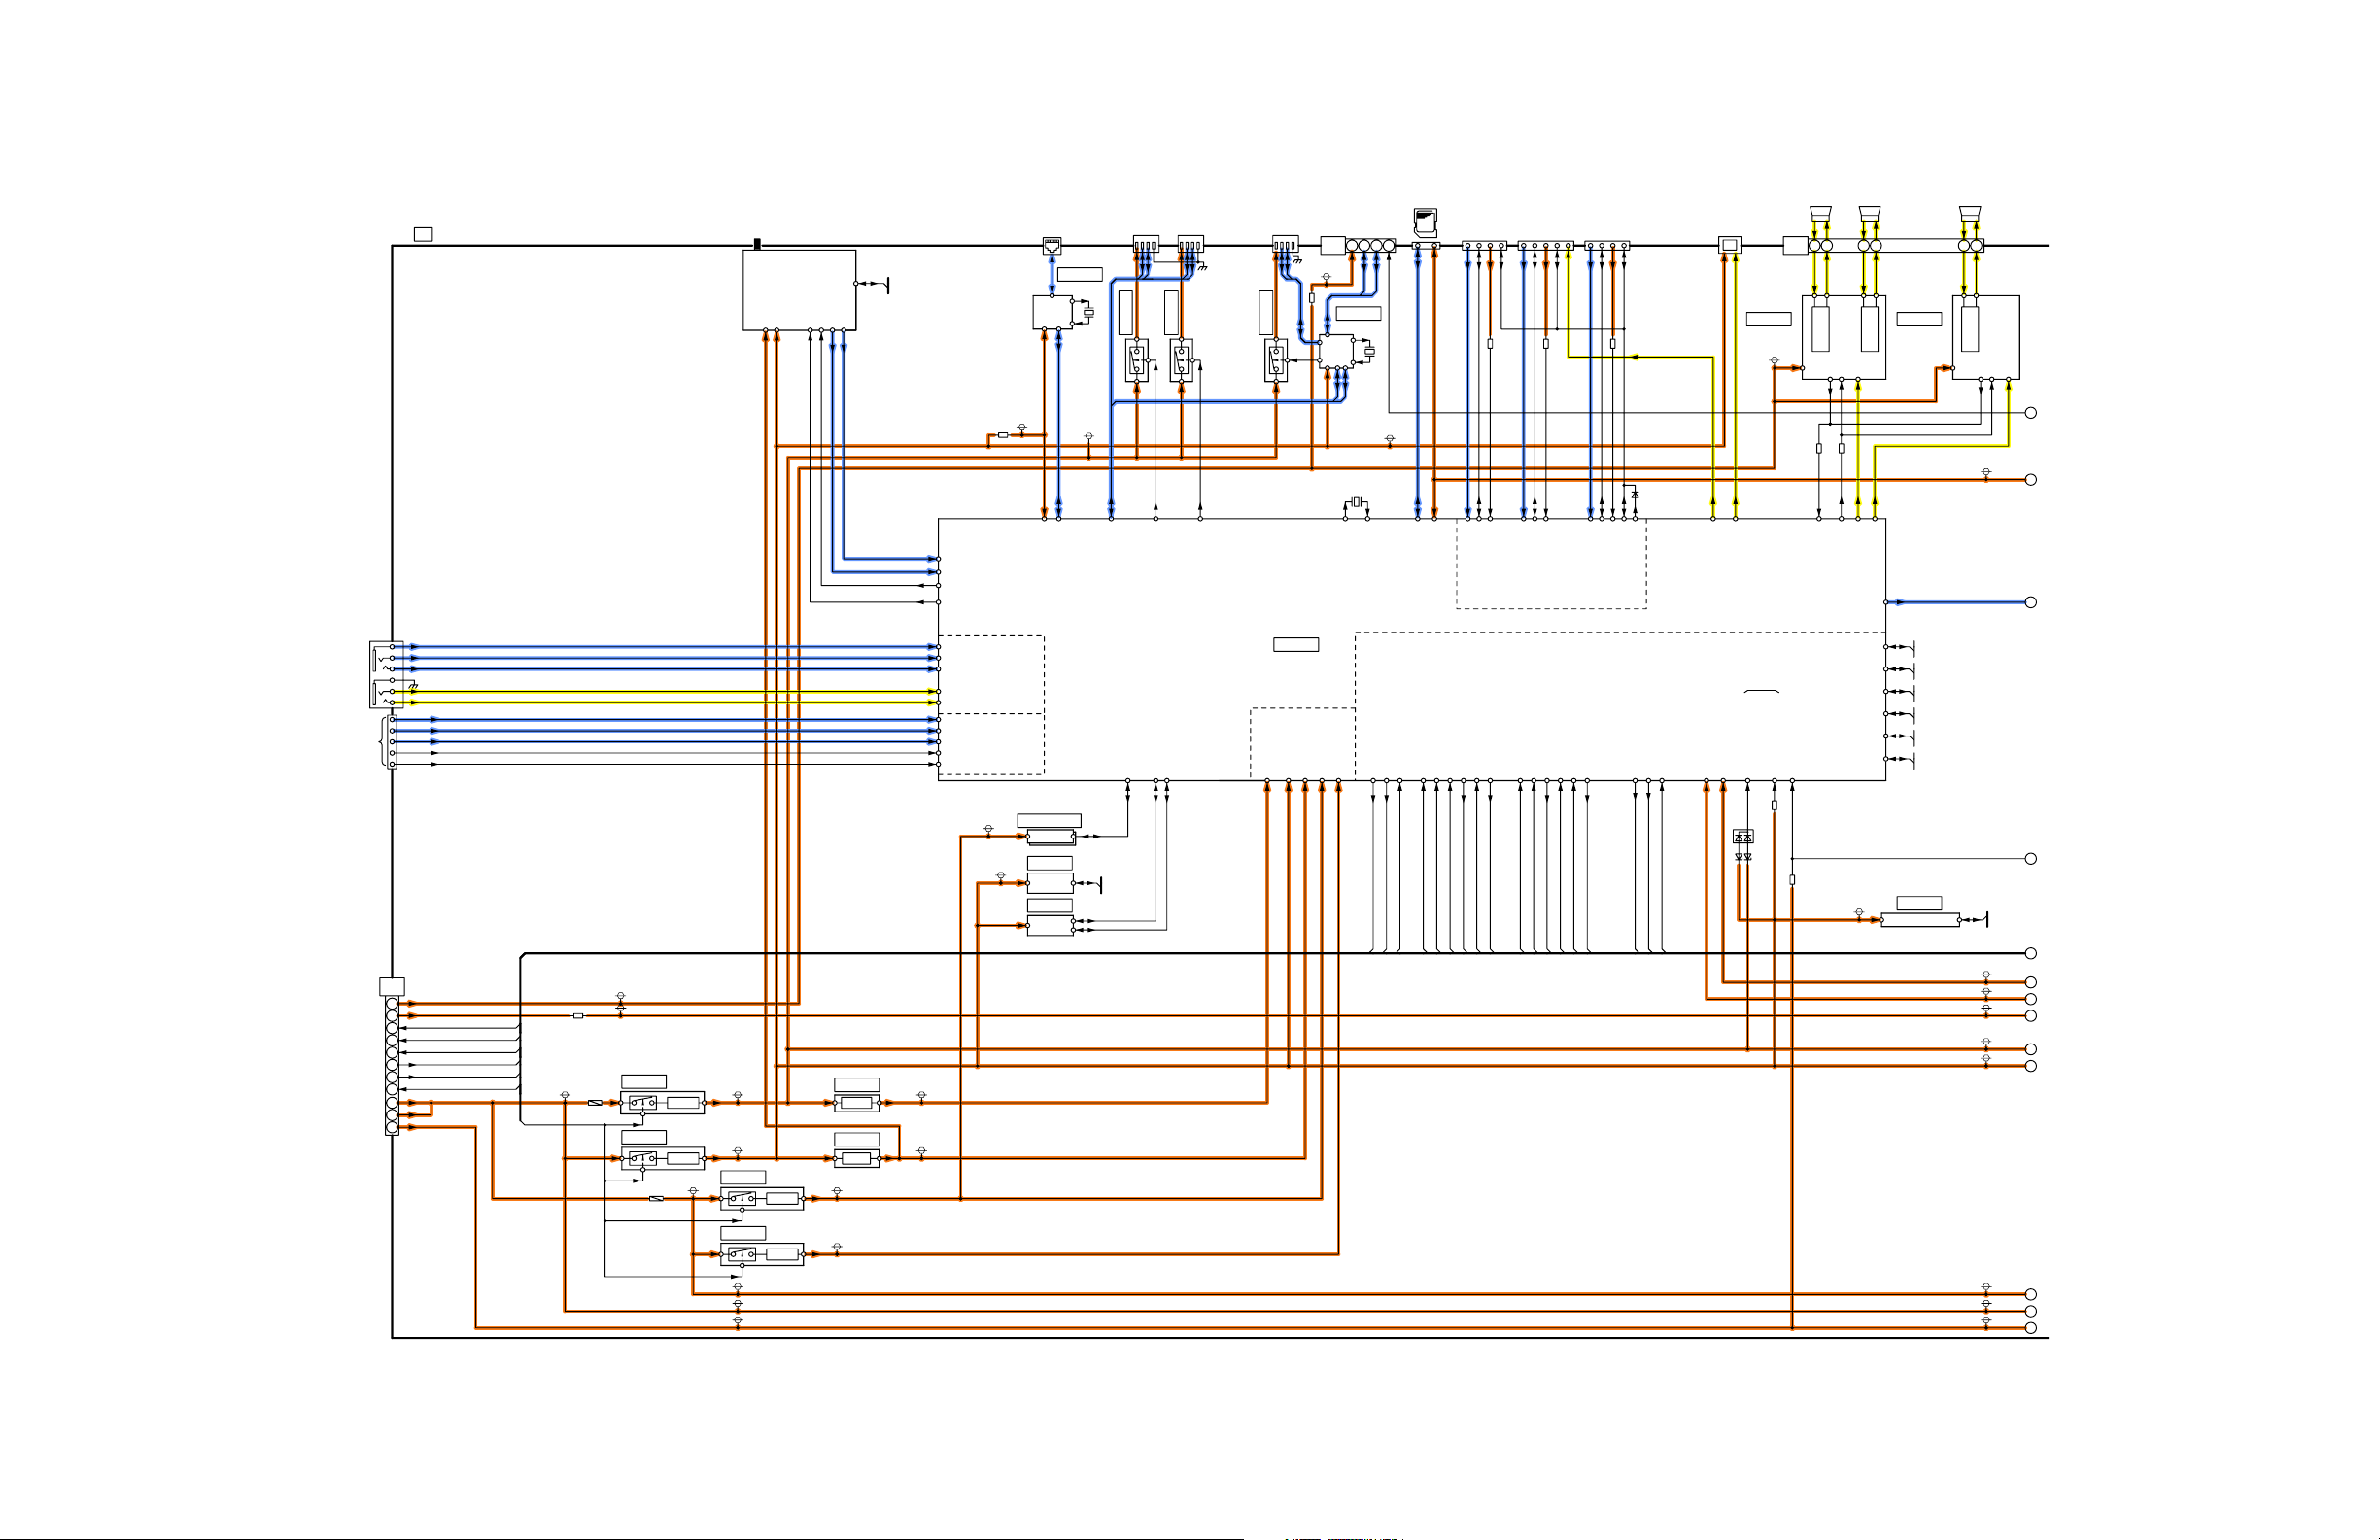Screen dimensions: 2380x1540
Task: Click the headphone jack symbol on left edge
Action: pyautogui.click(x=387, y=674)
